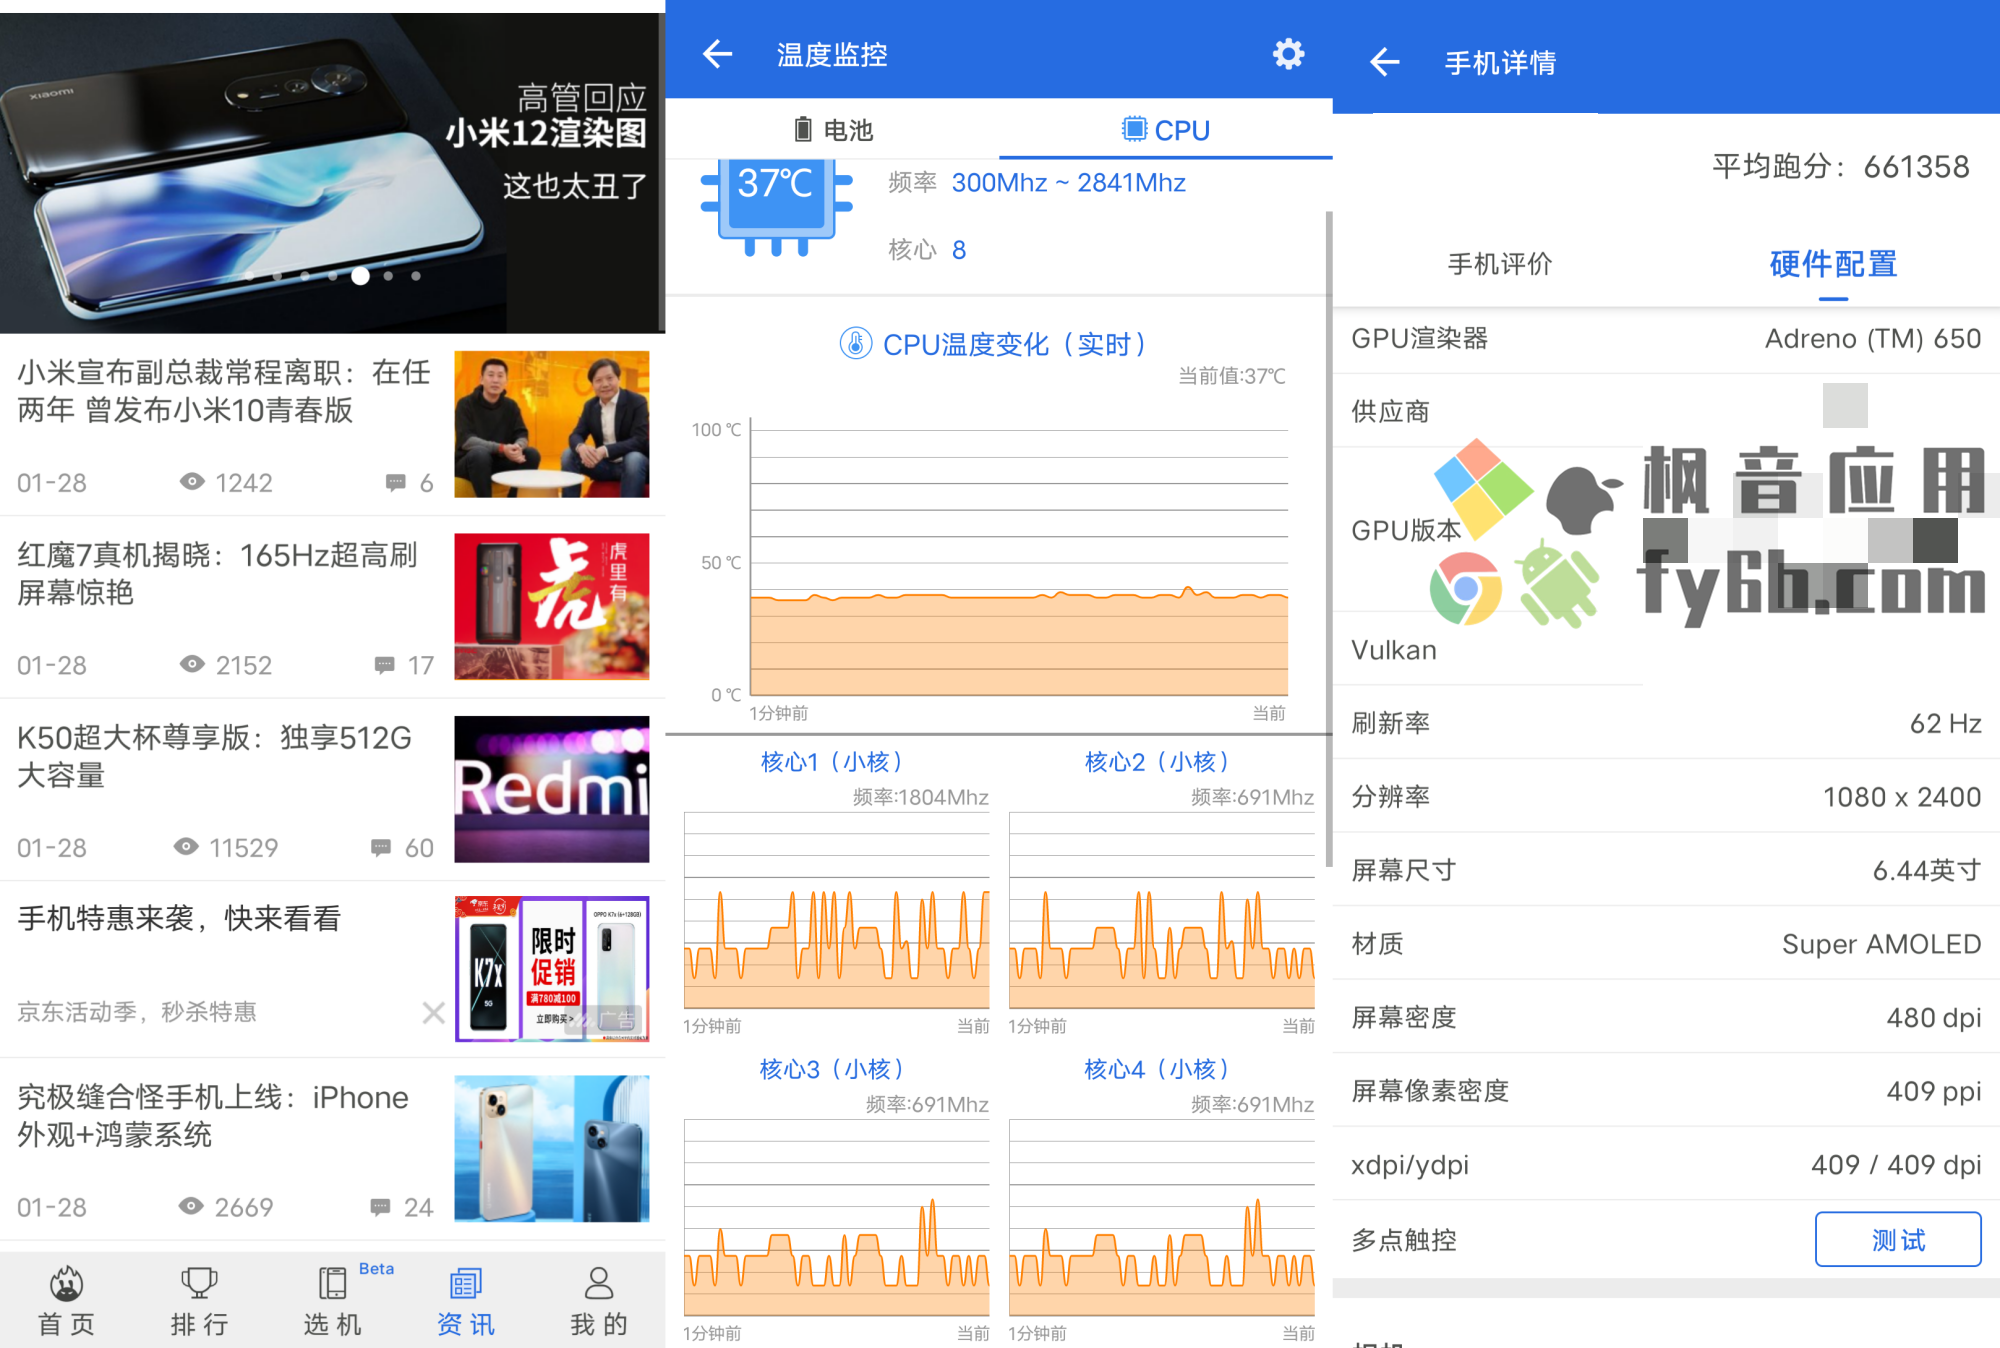Click the 平均跑分 661358 score
Screen dimensions: 2000x1348
1840,166
